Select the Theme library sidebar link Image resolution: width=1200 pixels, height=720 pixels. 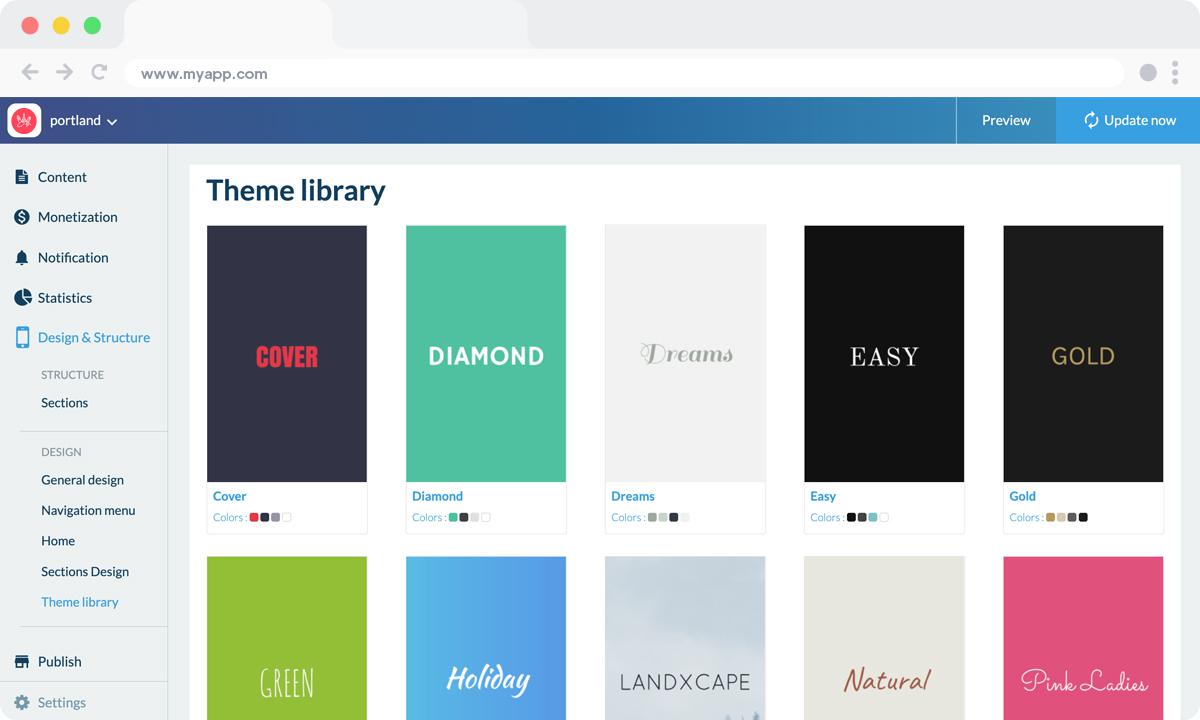[80, 602]
